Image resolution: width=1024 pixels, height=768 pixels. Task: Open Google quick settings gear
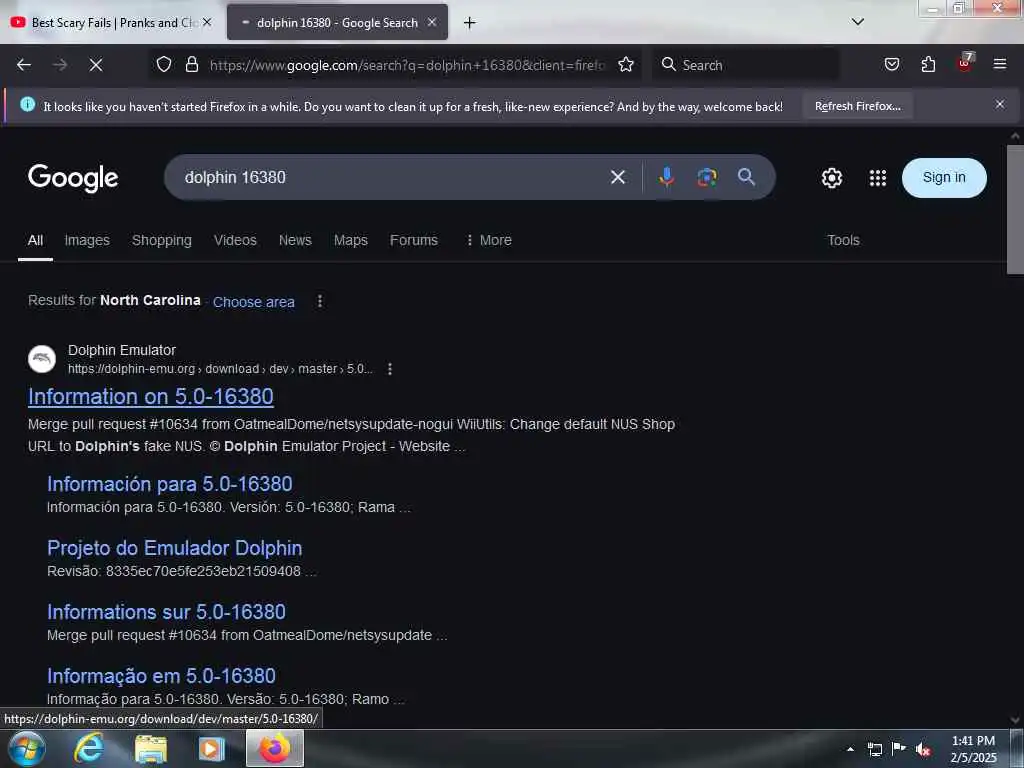(x=831, y=178)
